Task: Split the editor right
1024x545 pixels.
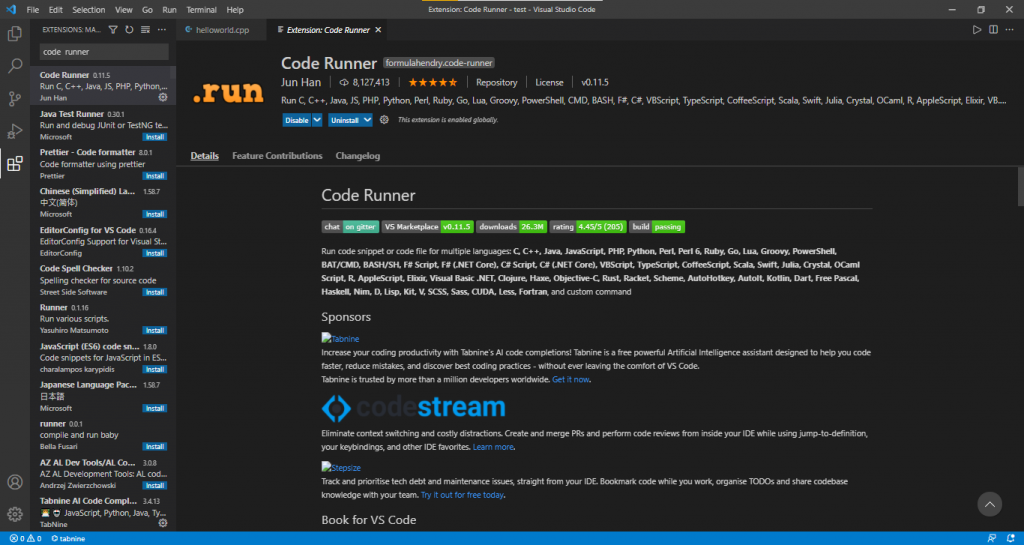Action: (993, 30)
